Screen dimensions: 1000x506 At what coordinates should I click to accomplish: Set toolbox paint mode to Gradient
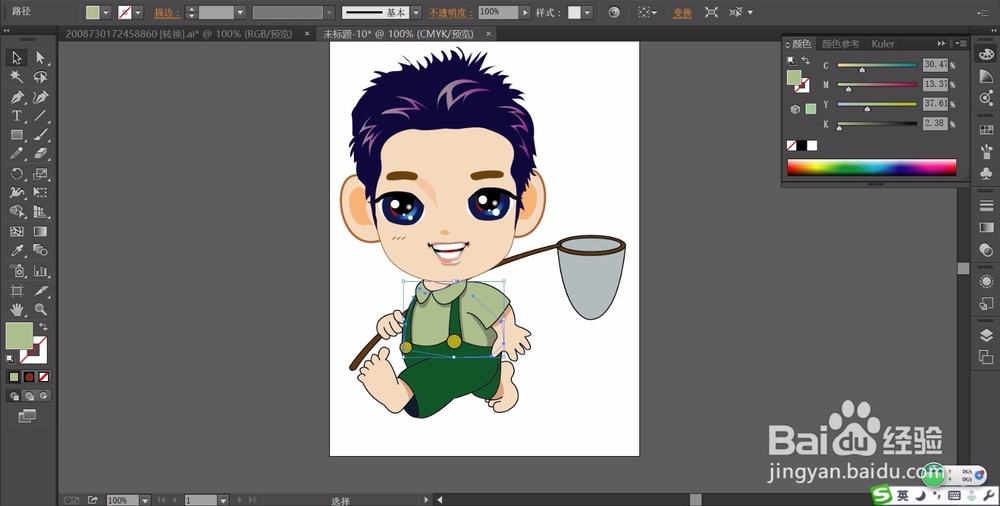coord(29,377)
